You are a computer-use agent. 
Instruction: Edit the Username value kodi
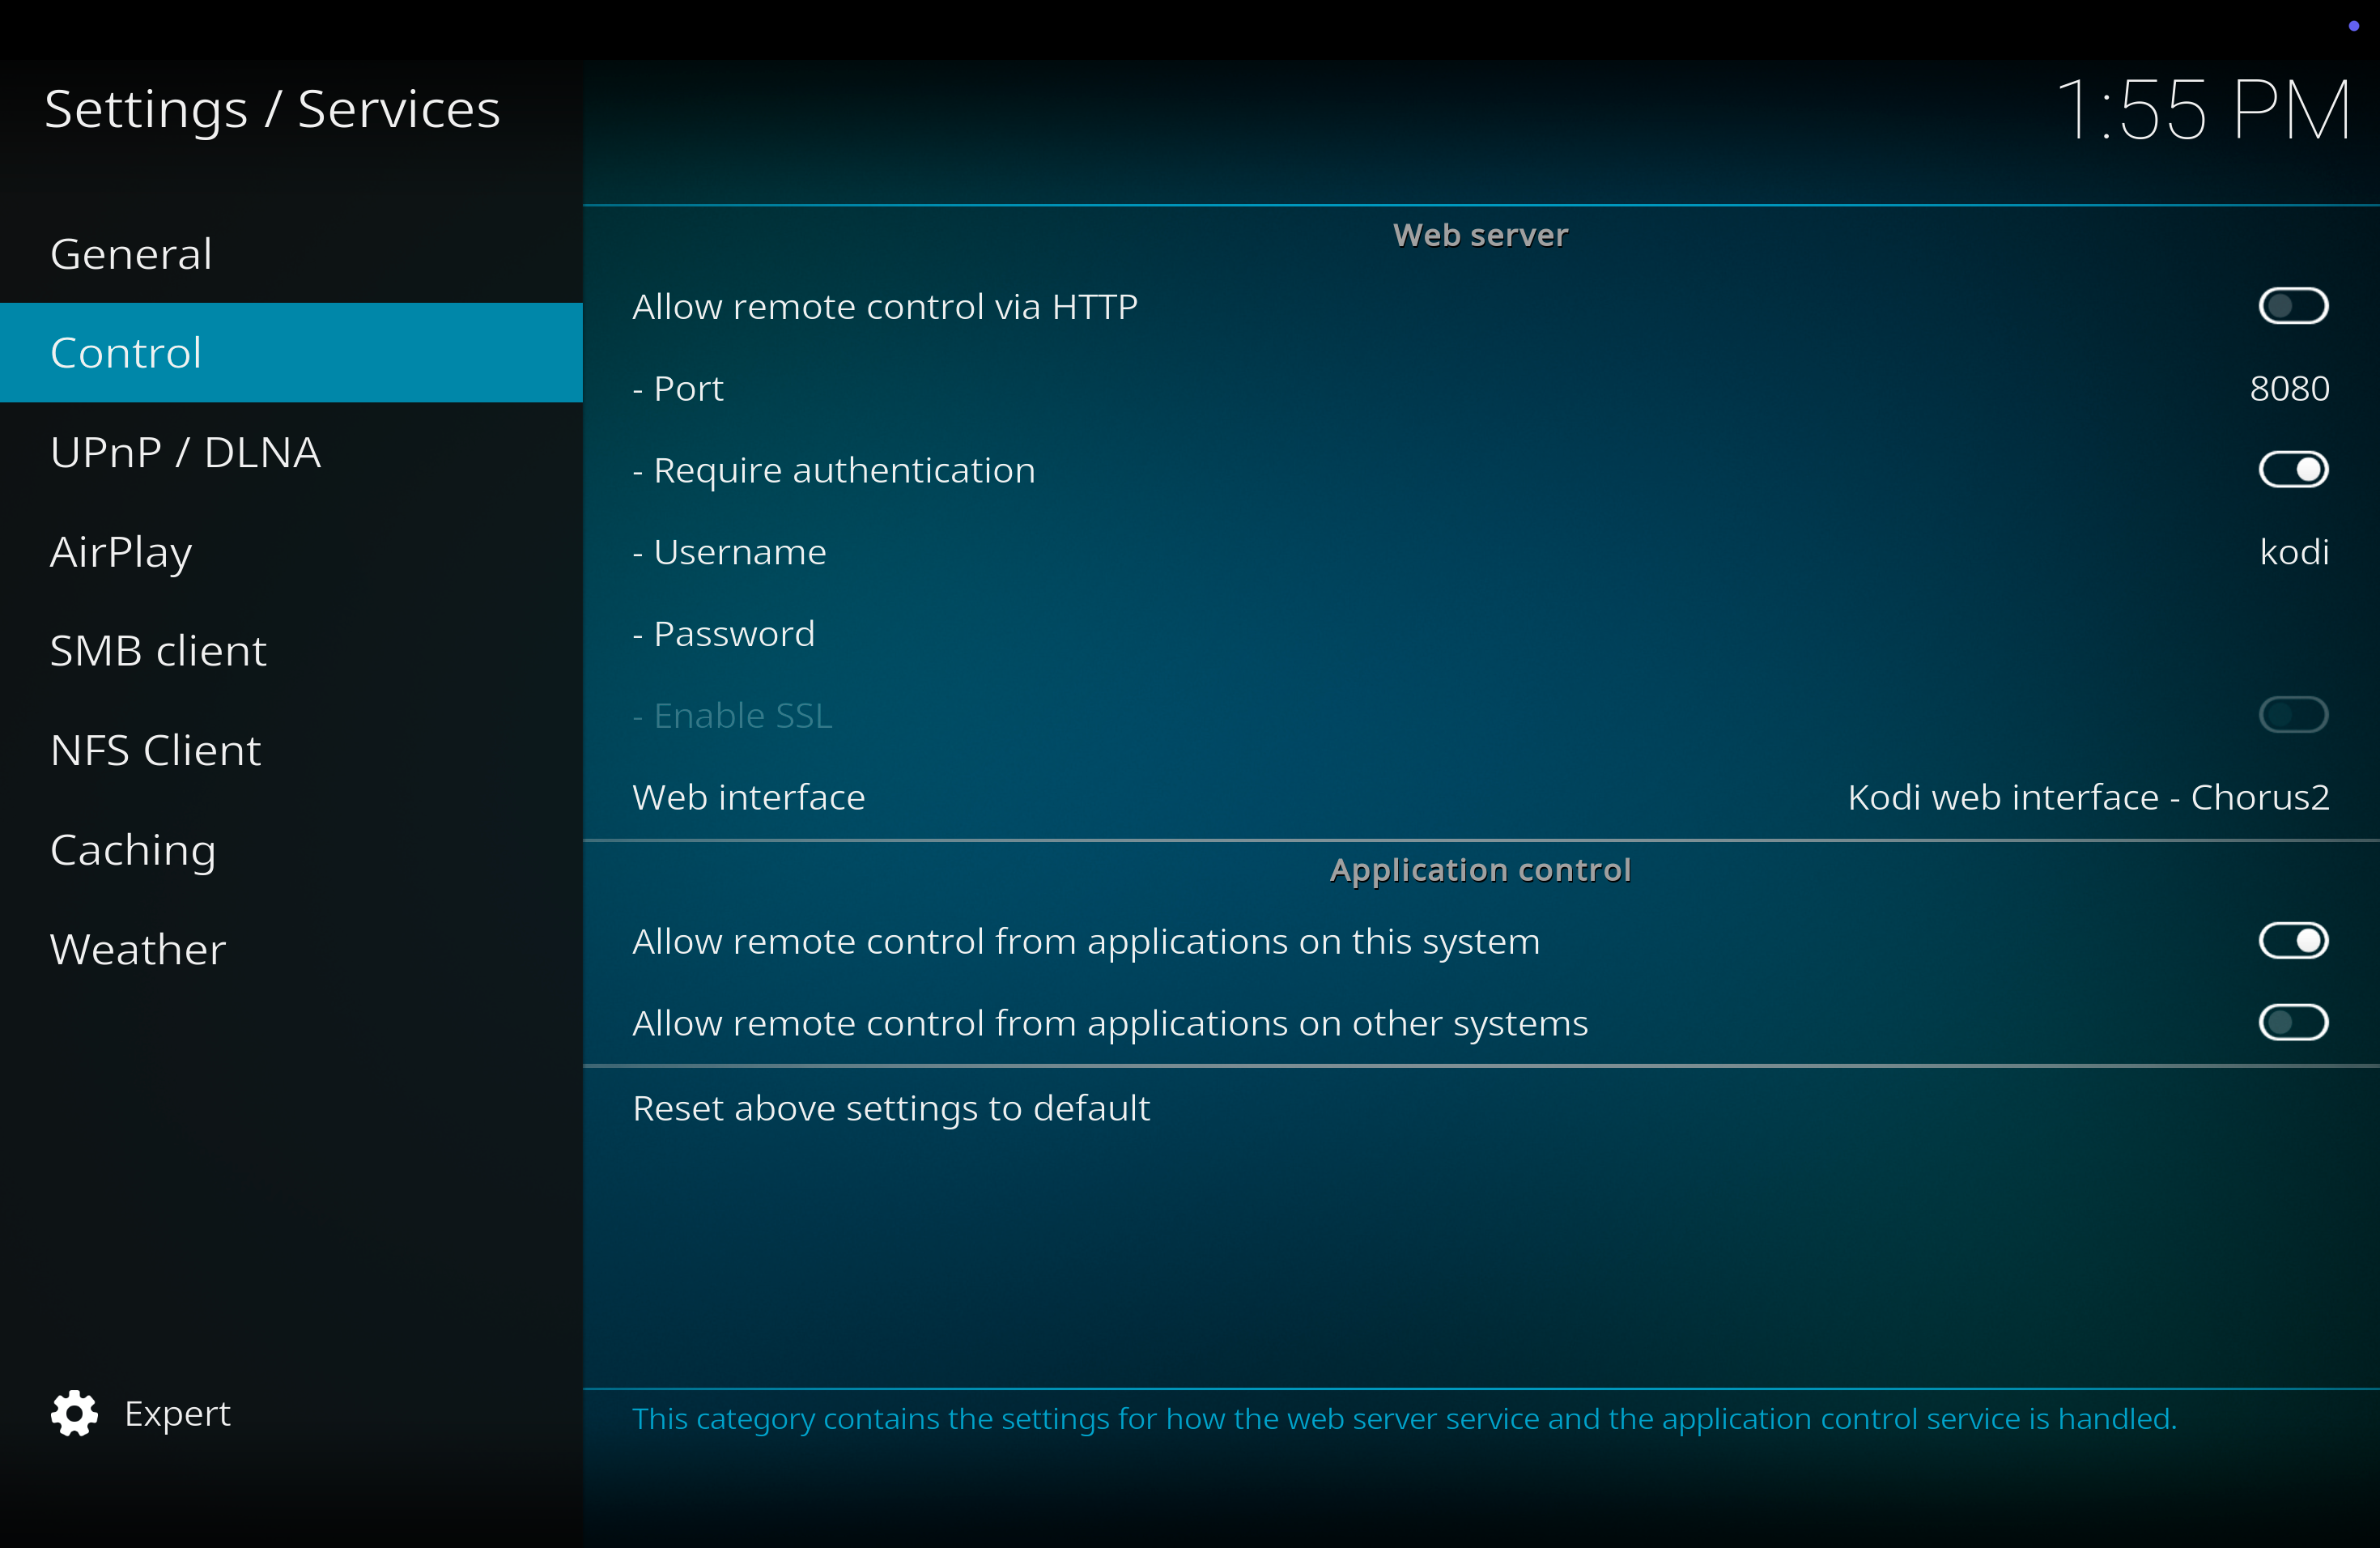[2294, 551]
